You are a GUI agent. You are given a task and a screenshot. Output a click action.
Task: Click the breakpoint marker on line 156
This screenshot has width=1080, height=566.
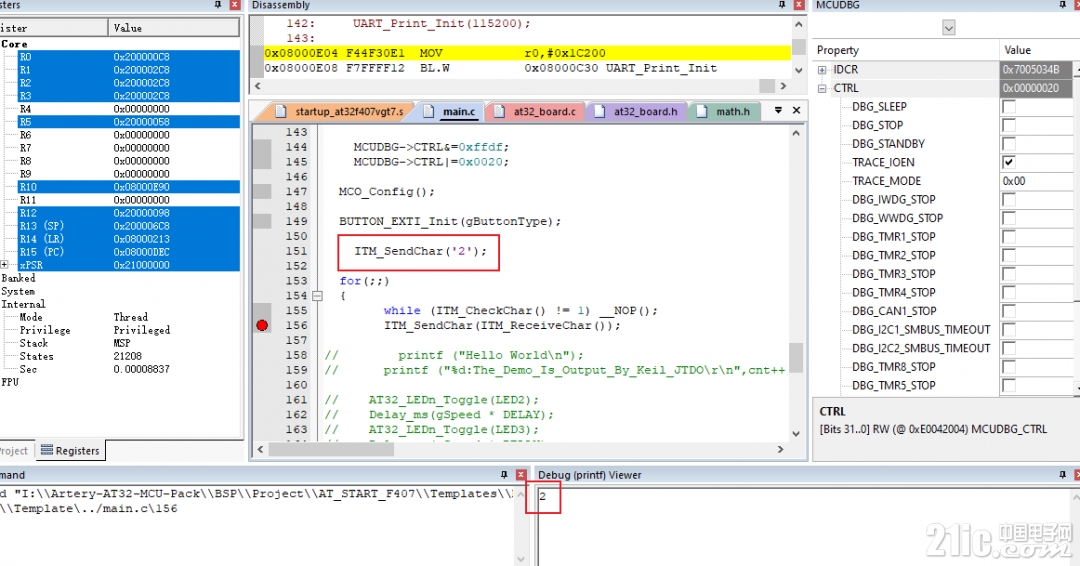[262, 325]
